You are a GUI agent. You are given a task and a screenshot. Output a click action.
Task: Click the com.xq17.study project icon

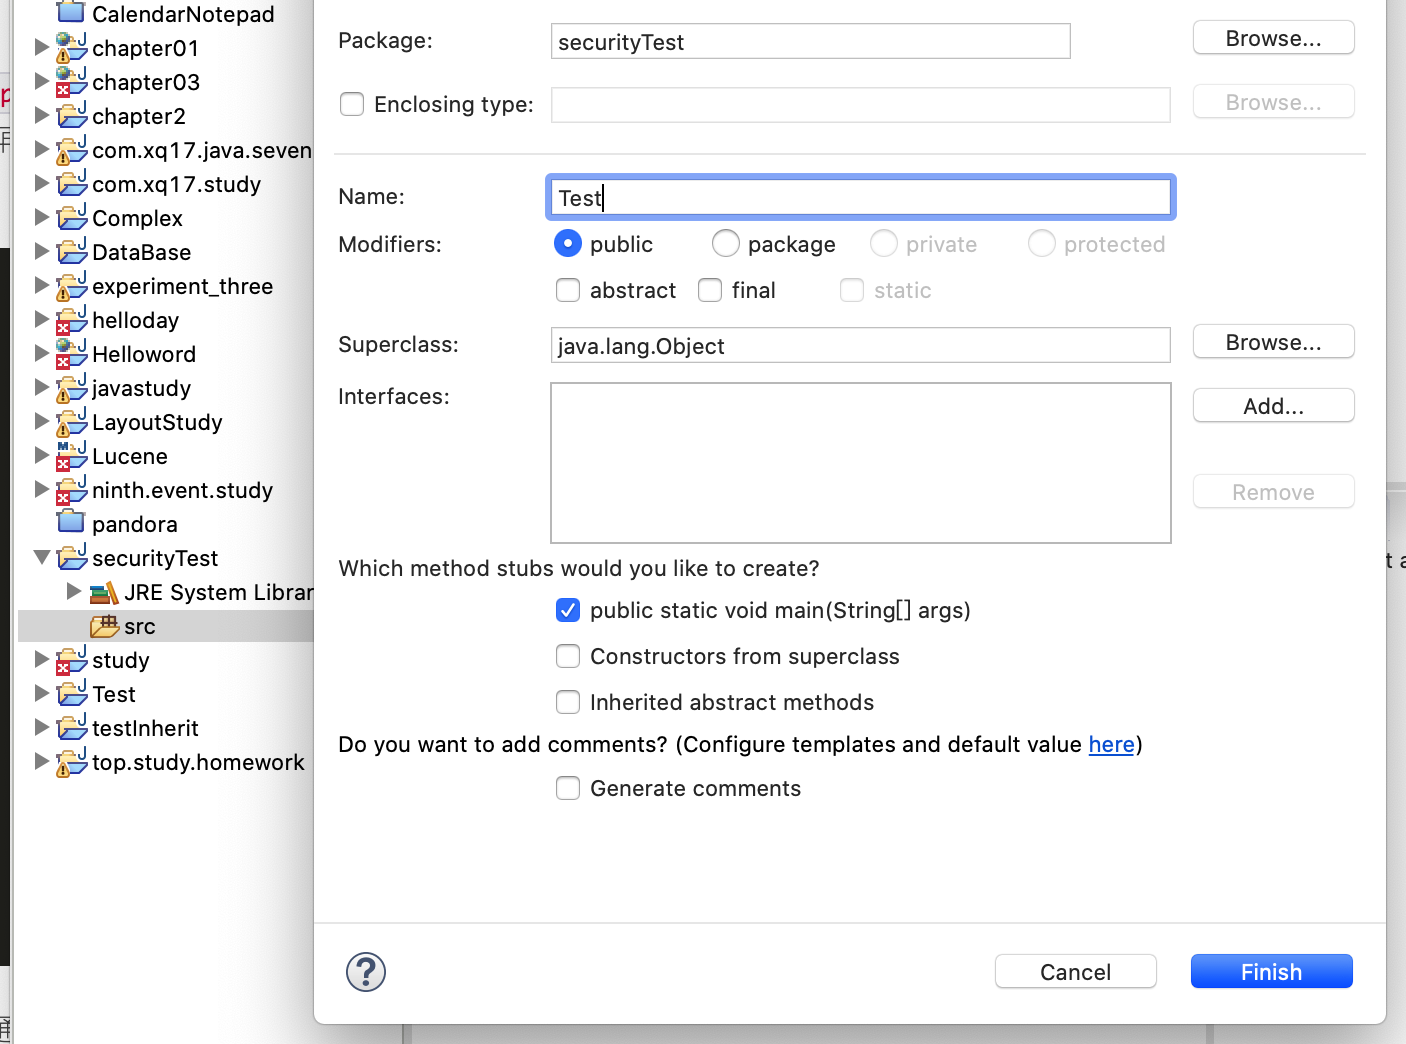click(x=71, y=183)
